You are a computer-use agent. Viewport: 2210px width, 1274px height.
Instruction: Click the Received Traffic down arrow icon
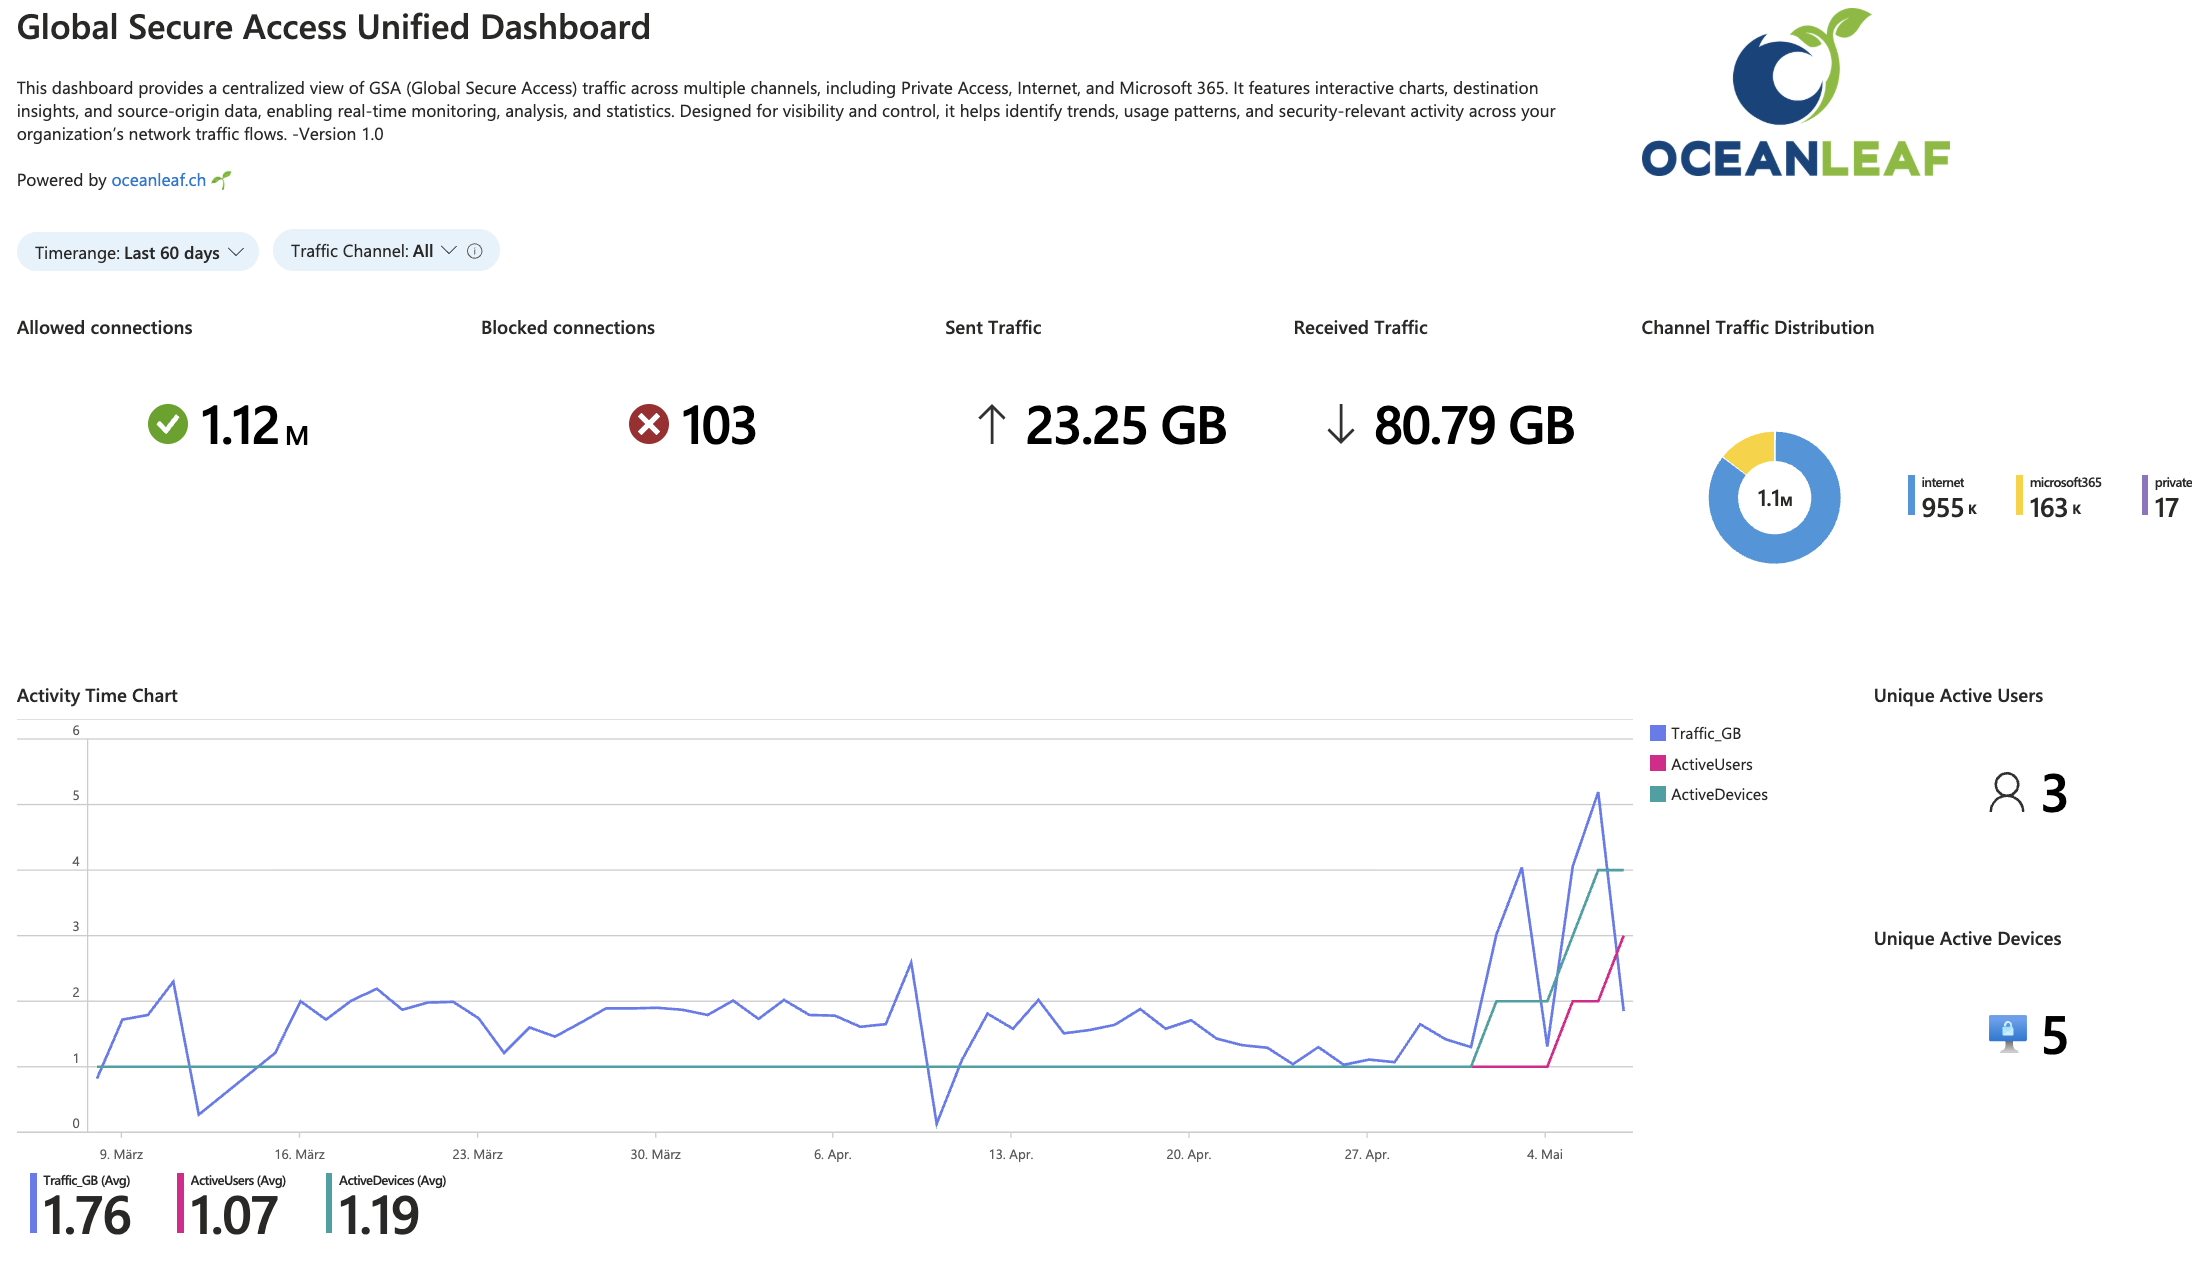[1340, 424]
